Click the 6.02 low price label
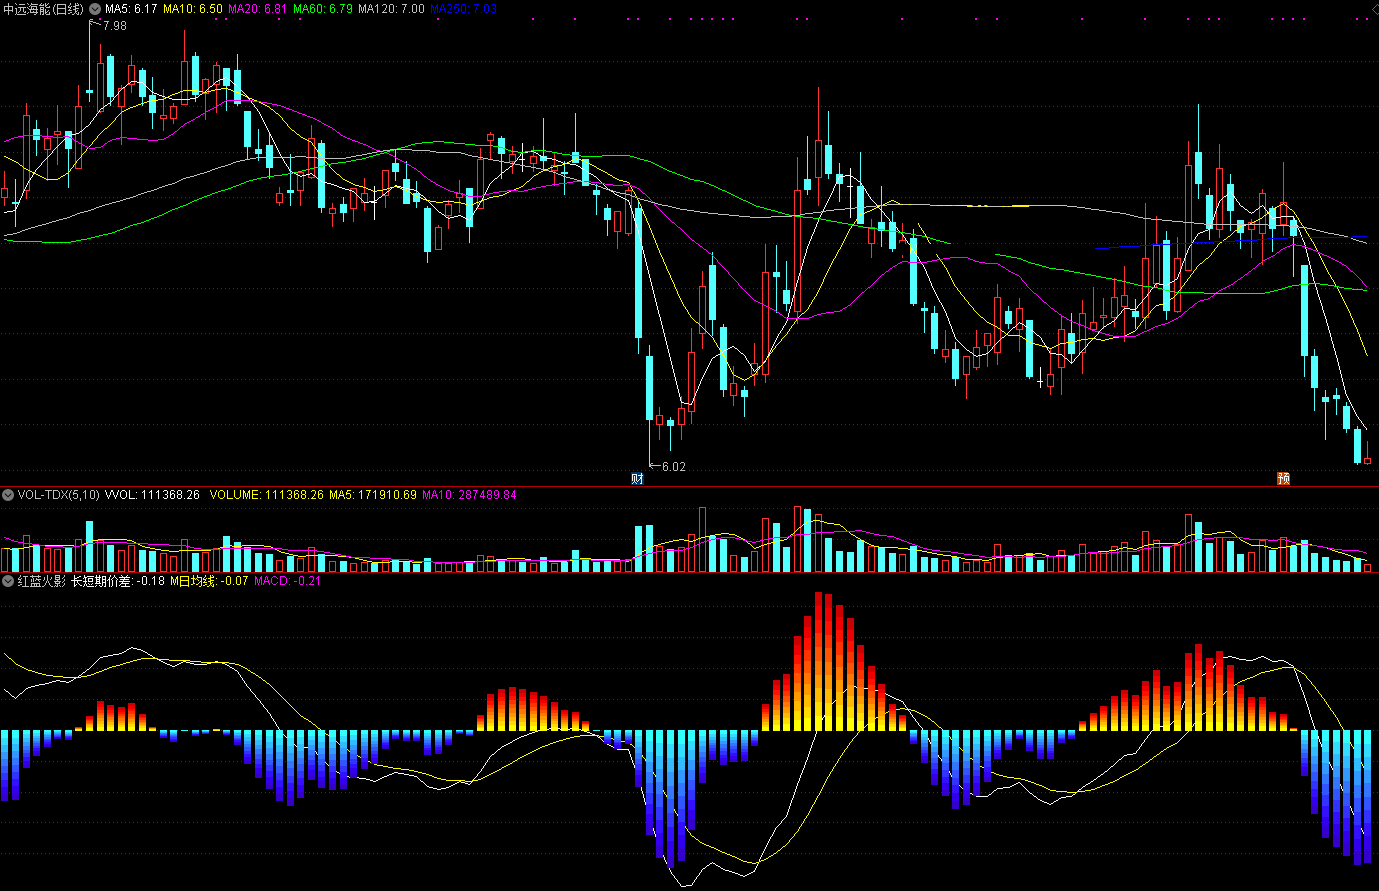The height and width of the screenshot is (891, 1379). click(674, 467)
